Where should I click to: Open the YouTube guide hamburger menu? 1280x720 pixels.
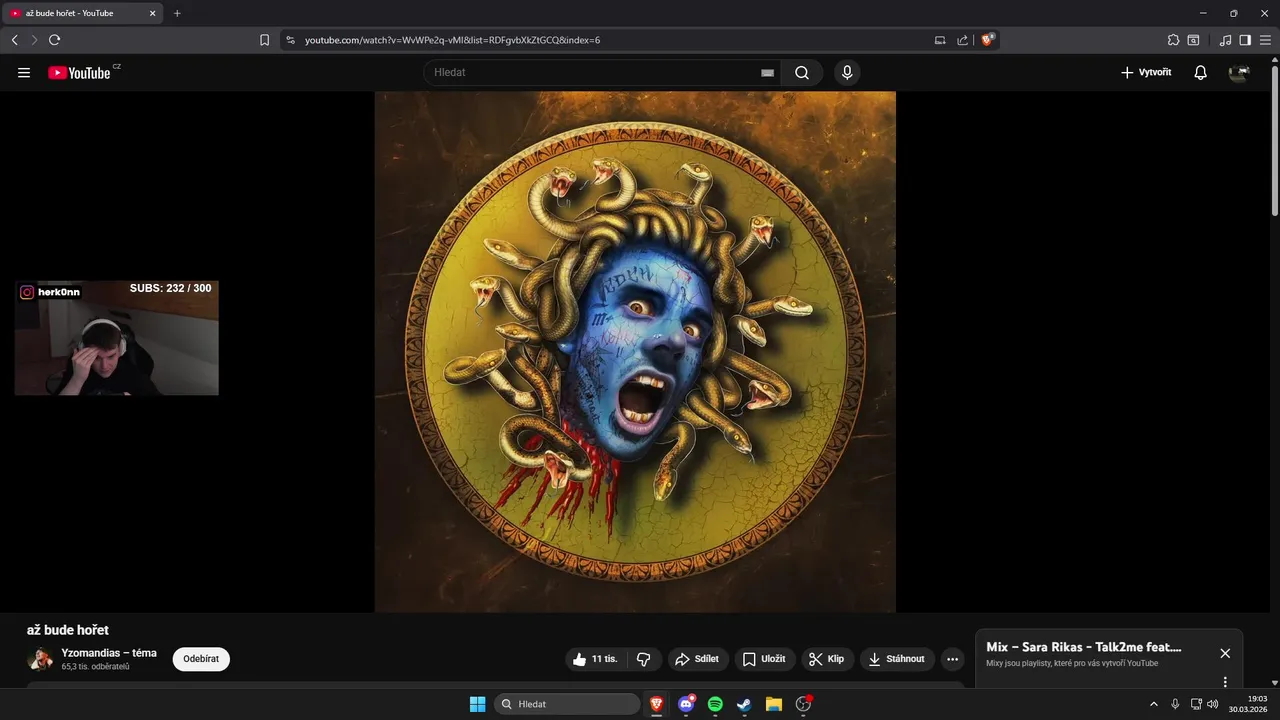[x=24, y=73]
